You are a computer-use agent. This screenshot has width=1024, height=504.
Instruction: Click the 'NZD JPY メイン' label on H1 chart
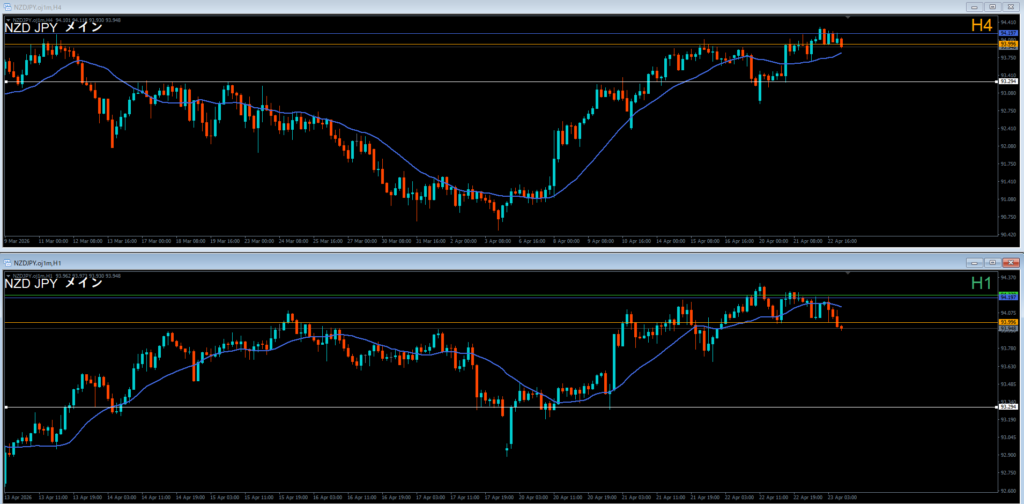point(53,283)
